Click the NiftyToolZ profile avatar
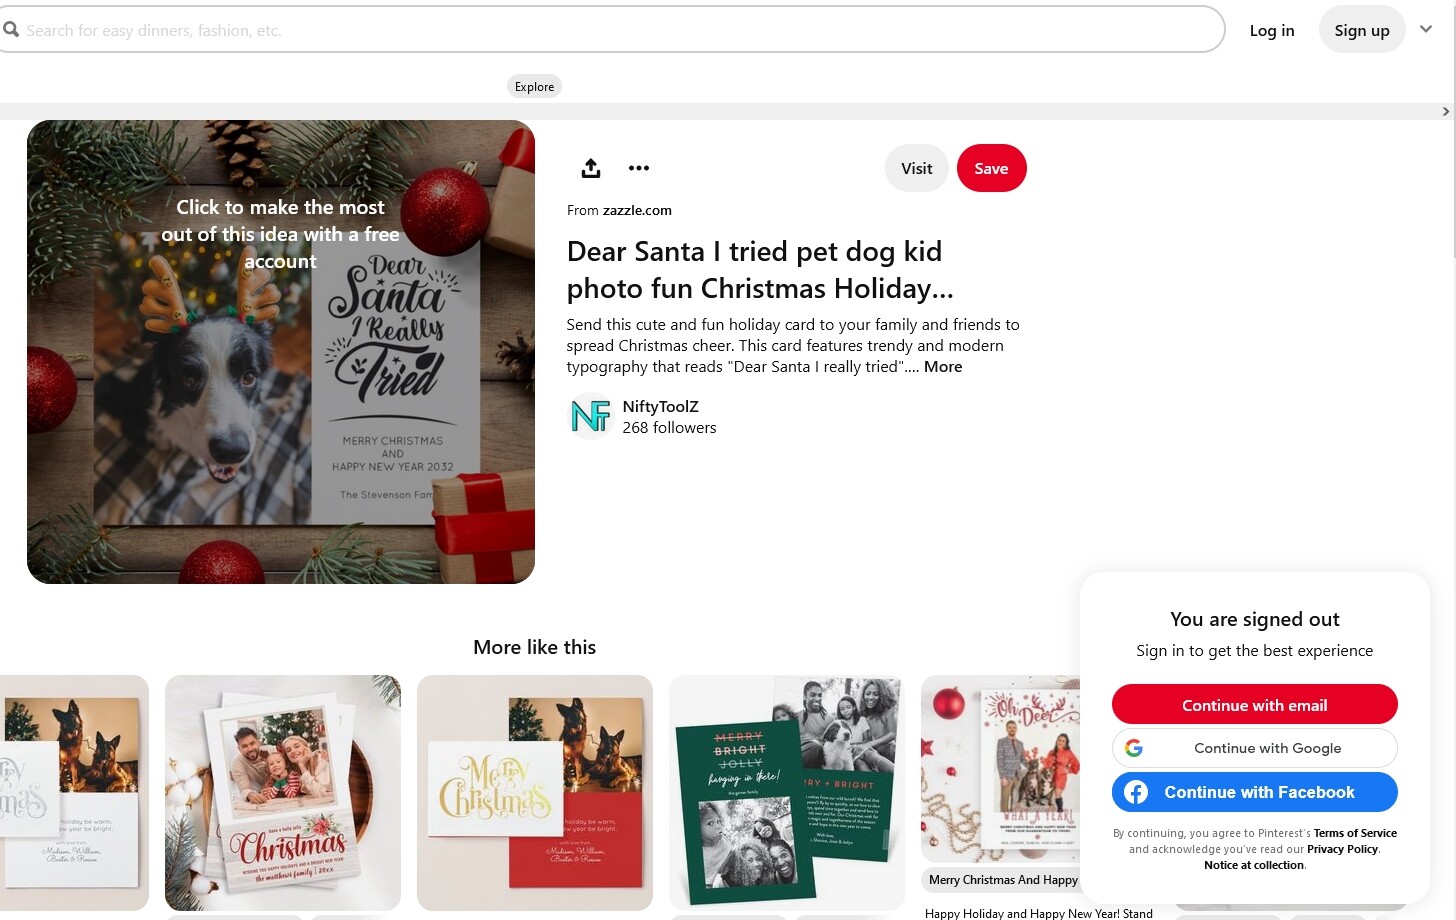The height and width of the screenshot is (920, 1456). (590, 416)
